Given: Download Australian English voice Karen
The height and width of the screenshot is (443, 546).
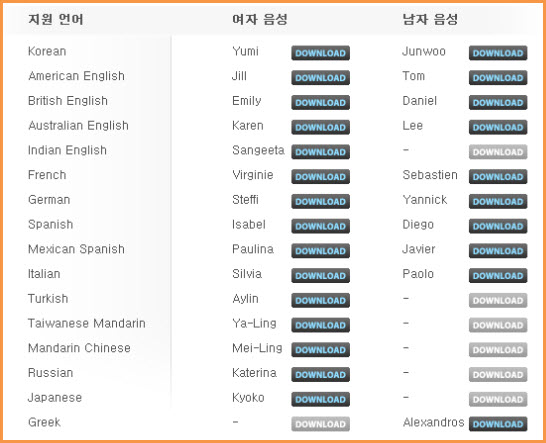Looking at the screenshot, I should pos(320,127).
